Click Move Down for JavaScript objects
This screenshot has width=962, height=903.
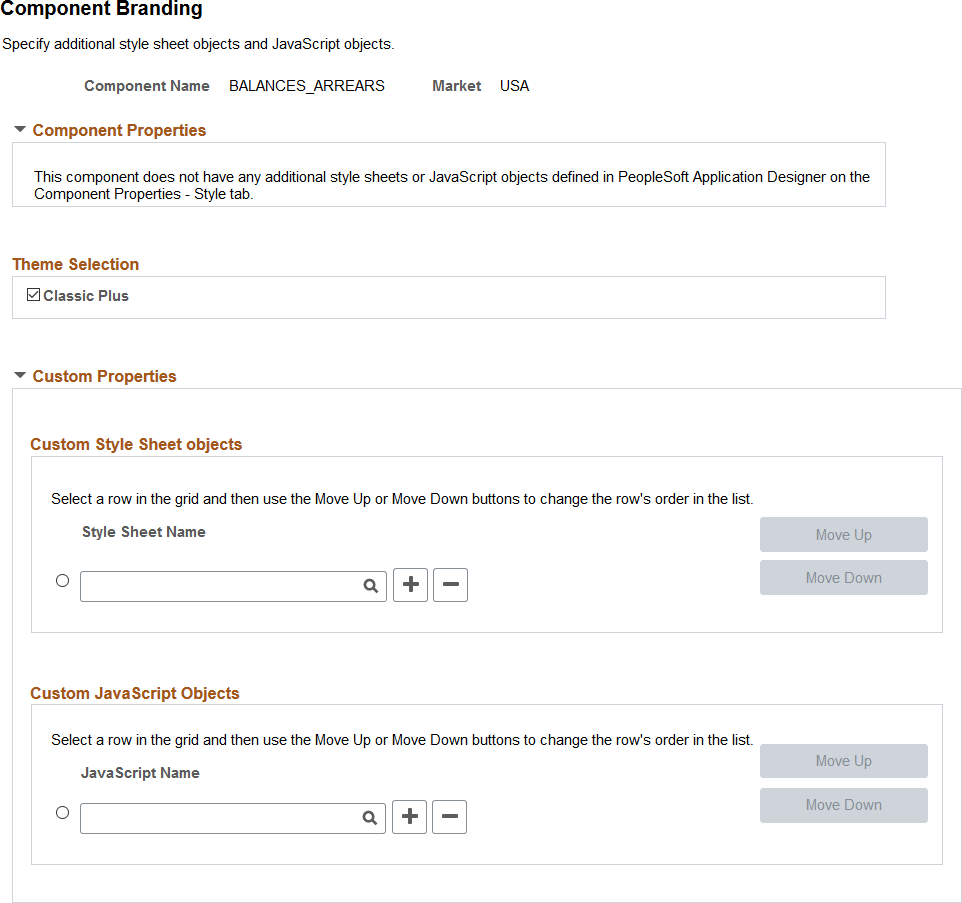pos(844,805)
